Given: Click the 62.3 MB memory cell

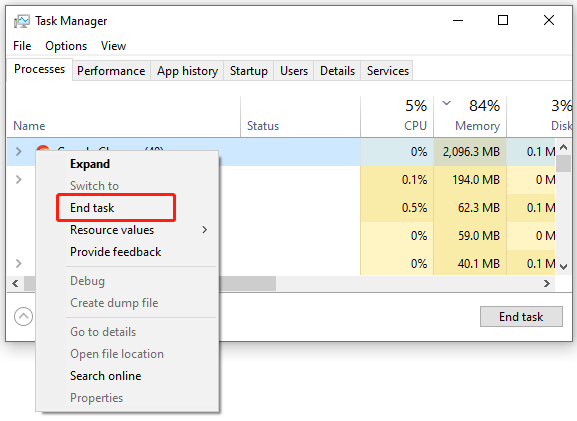Looking at the screenshot, I should (470, 208).
